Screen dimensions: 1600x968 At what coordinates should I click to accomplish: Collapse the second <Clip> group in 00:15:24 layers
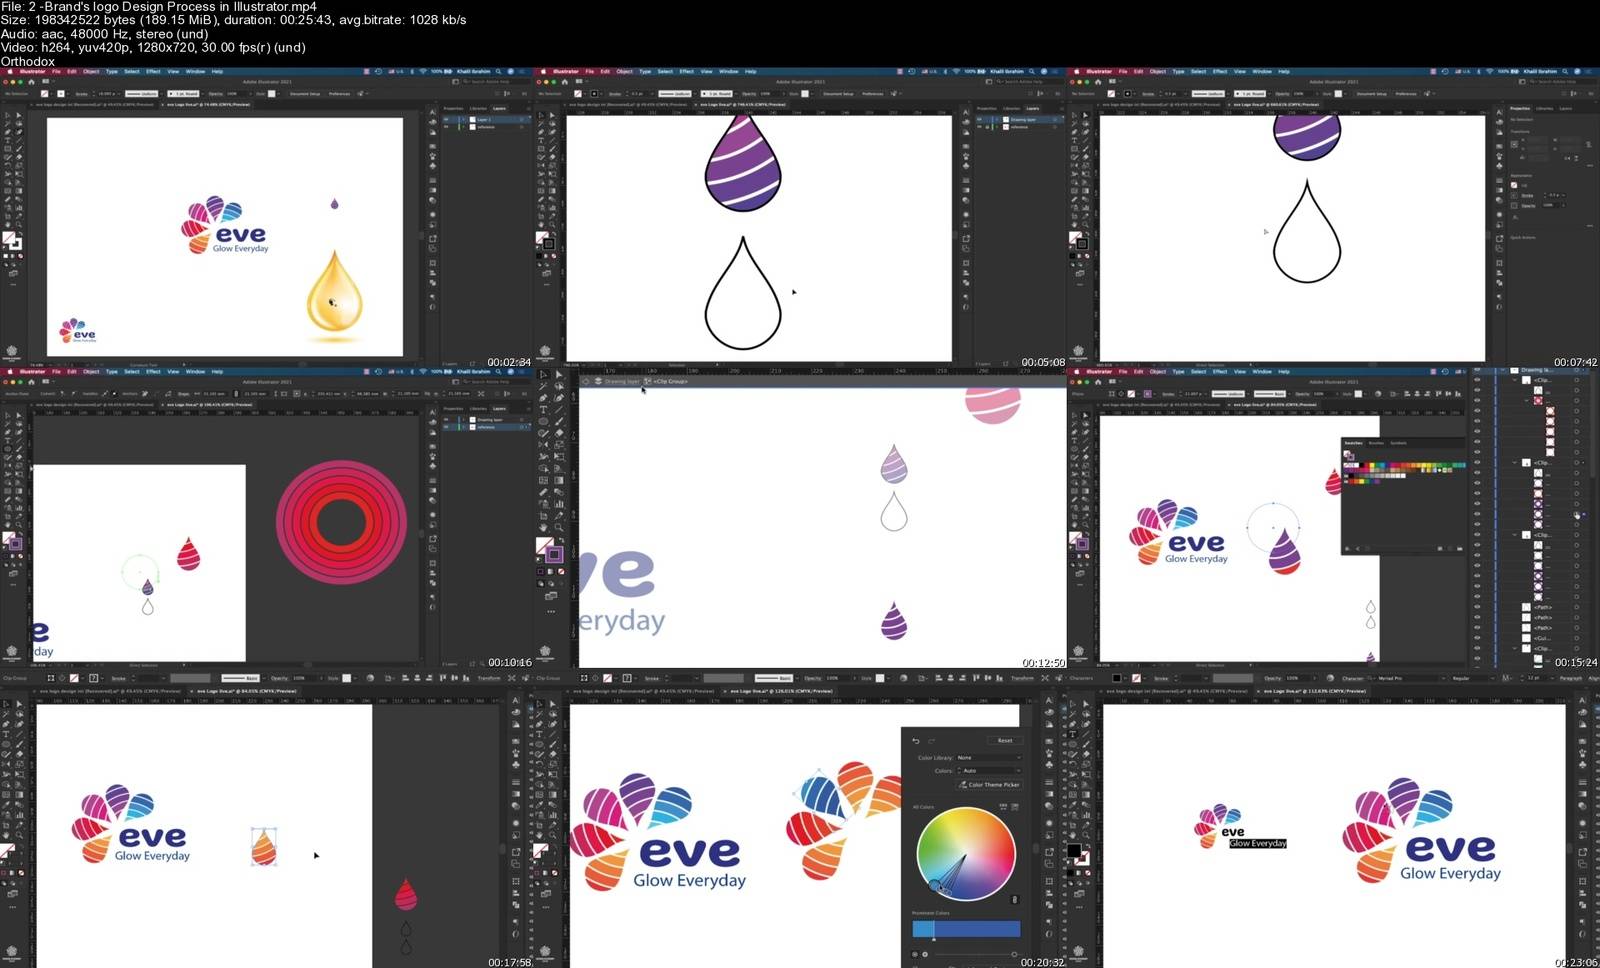(1515, 462)
